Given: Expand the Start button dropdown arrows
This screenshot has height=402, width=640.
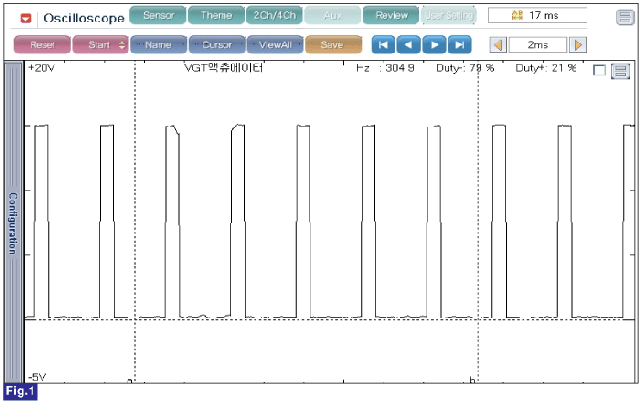Looking at the screenshot, I should 122,45.
